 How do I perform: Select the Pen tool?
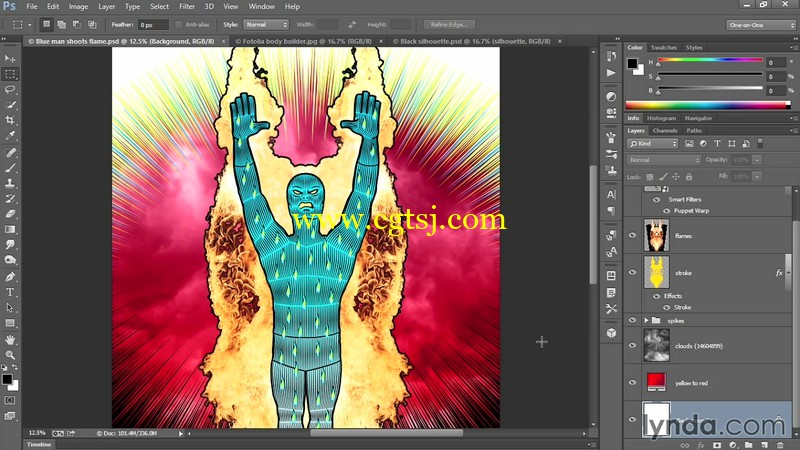pyautogui.click(x=10, y=277)
